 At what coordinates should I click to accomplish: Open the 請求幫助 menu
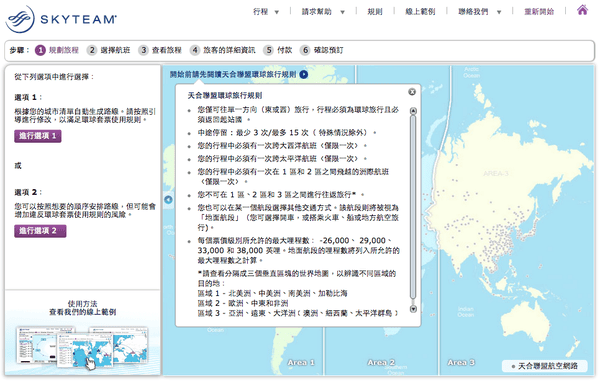coord(316,12)
